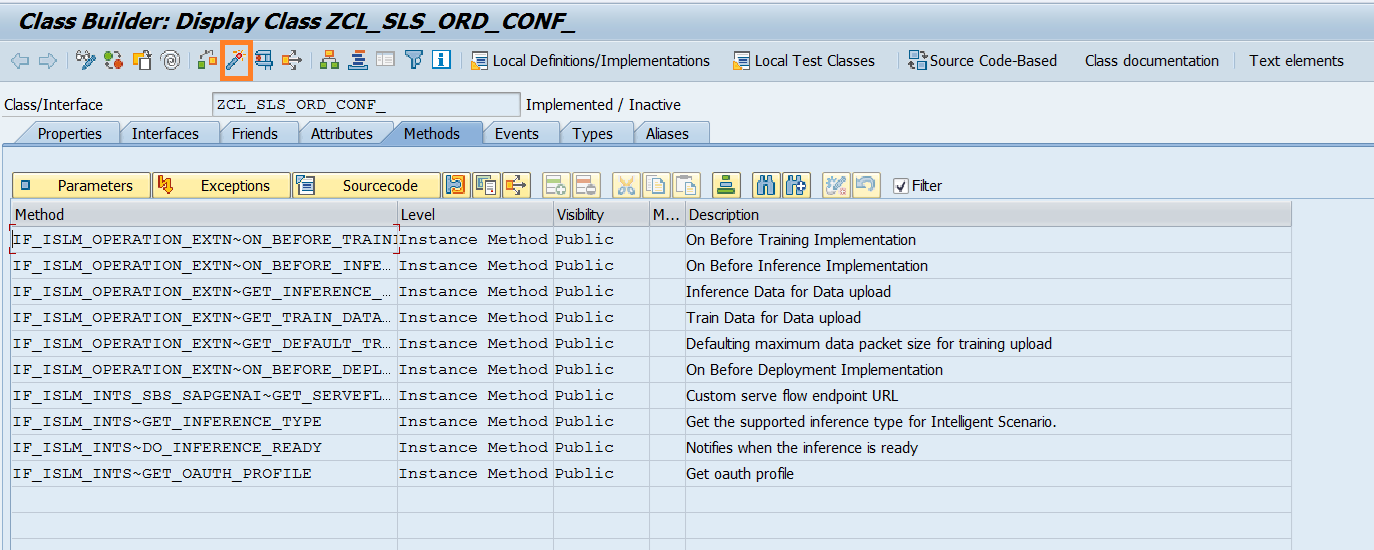The height and width of the screenshot is (550, 1374).
Task: Click the Class/Interface name input field
Action: pos(366,105)
